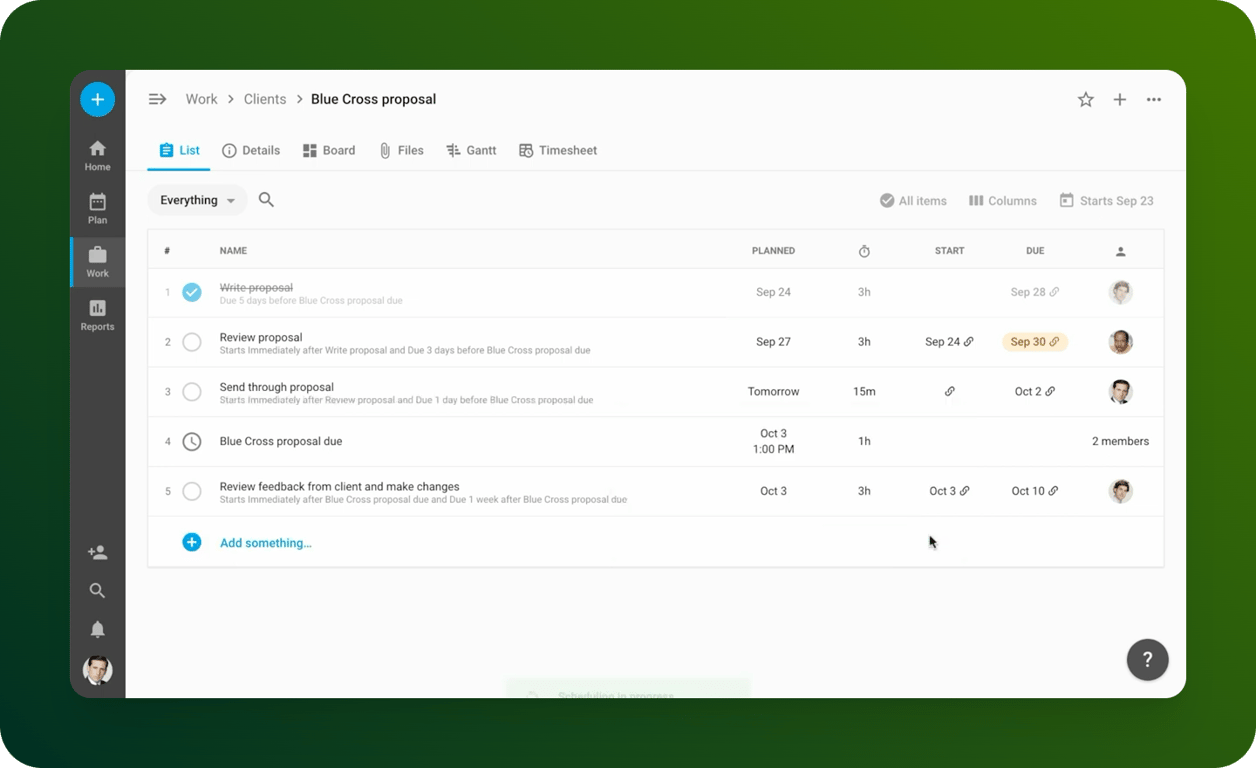Open the help question mark button
Image resolution: width=1256 pixels, height=768 pixels.
1147,659
